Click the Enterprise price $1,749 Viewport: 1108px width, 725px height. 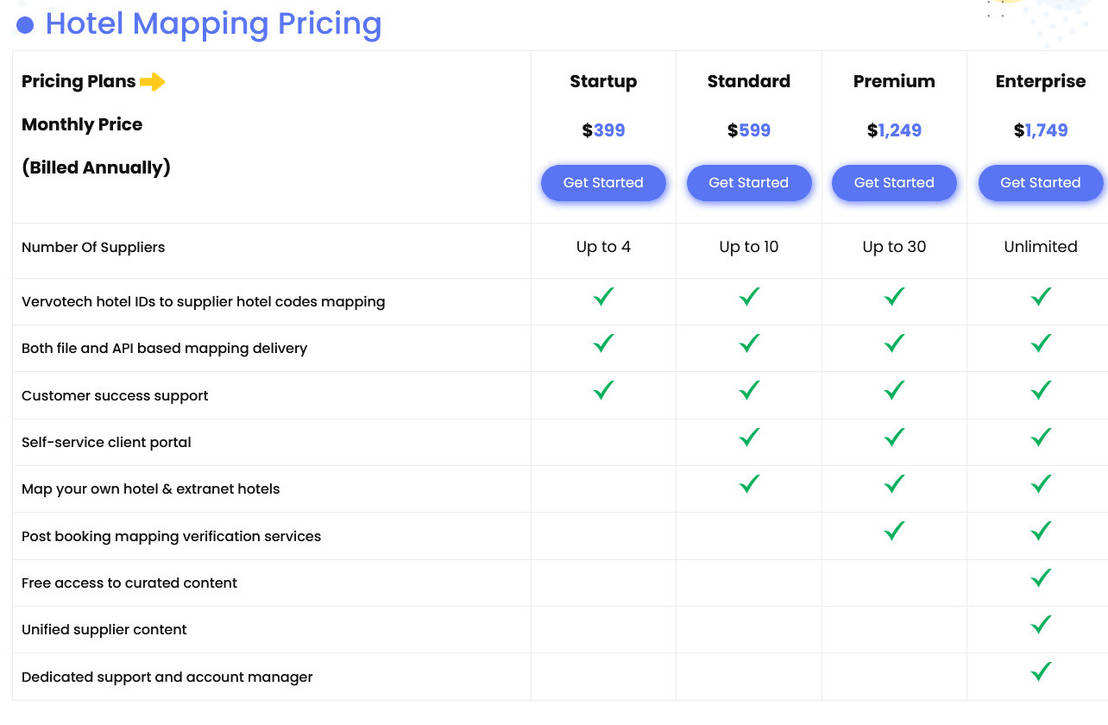pos(1040,131)
